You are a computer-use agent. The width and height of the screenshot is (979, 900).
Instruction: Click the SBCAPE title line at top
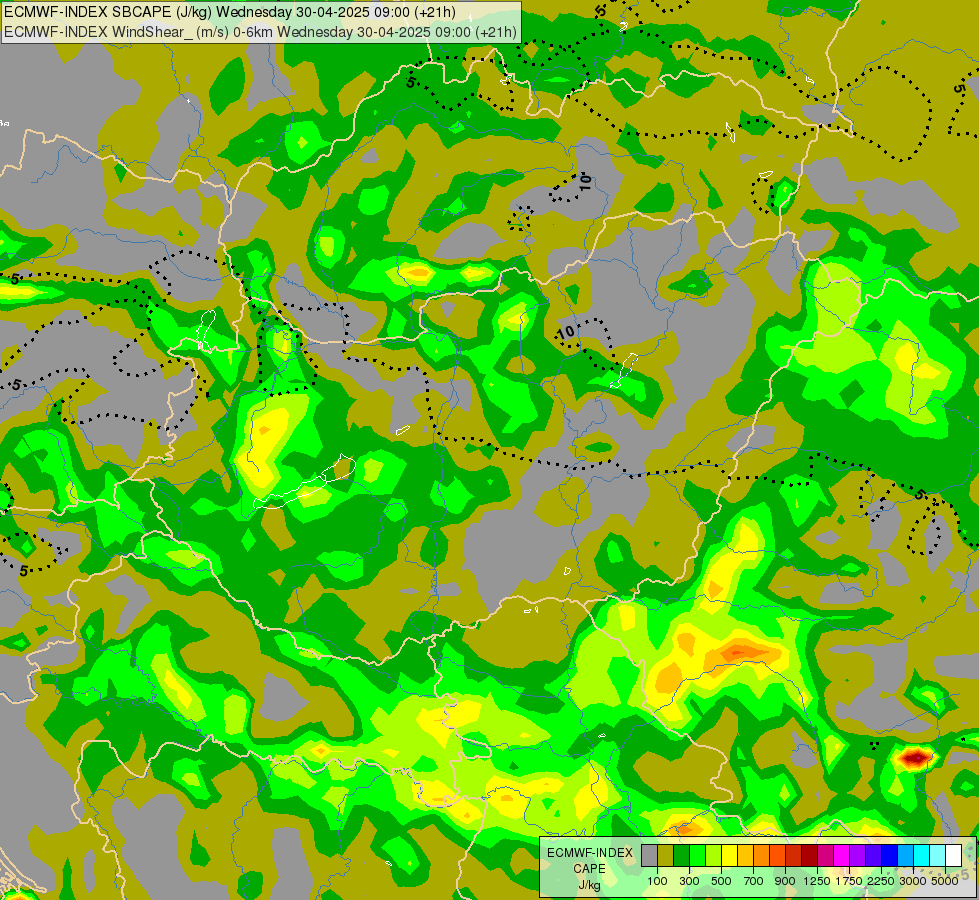tap(230, 12)
